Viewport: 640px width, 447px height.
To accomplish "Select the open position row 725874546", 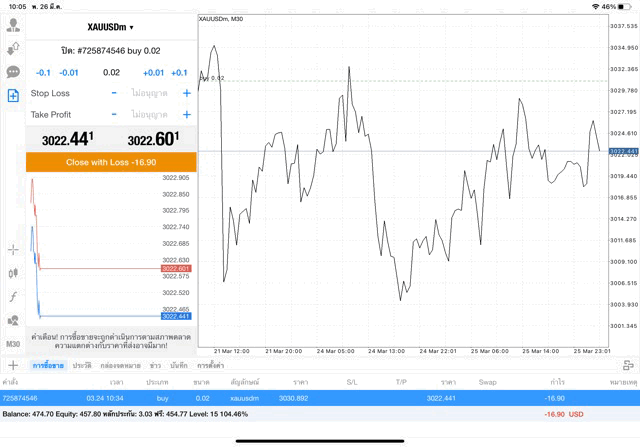I will point(320,398).
